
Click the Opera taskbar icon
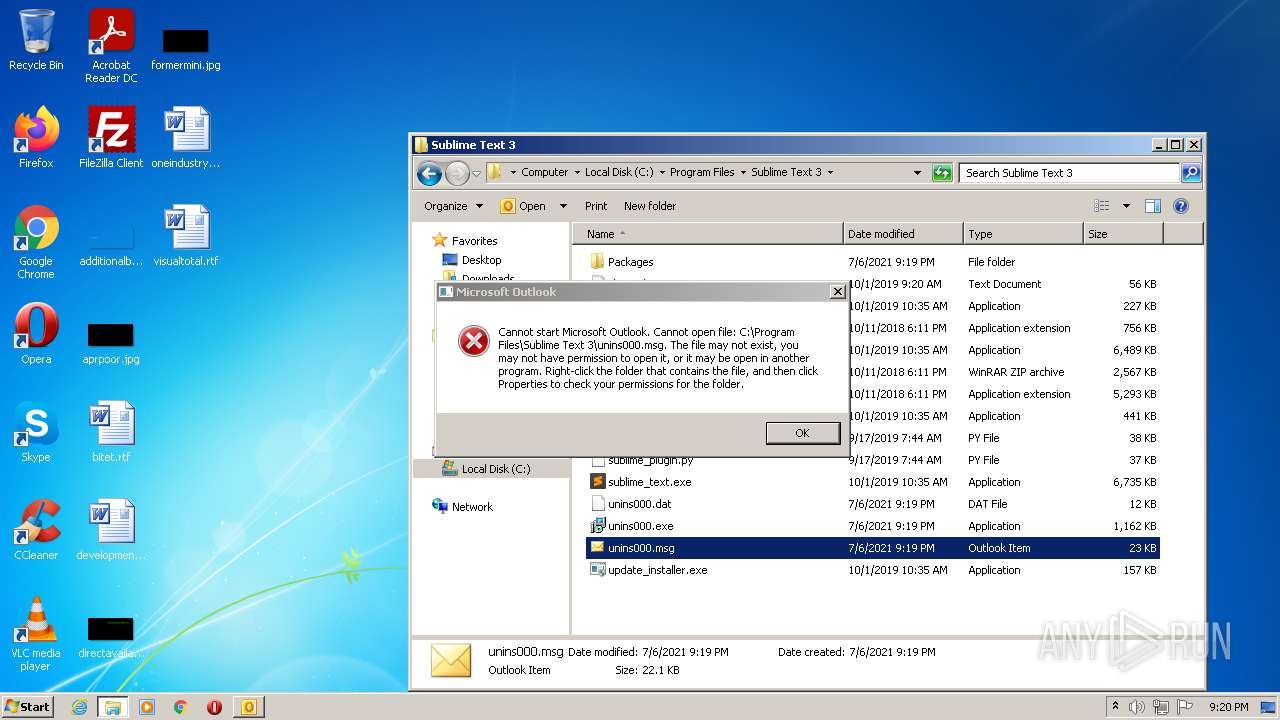214,707
